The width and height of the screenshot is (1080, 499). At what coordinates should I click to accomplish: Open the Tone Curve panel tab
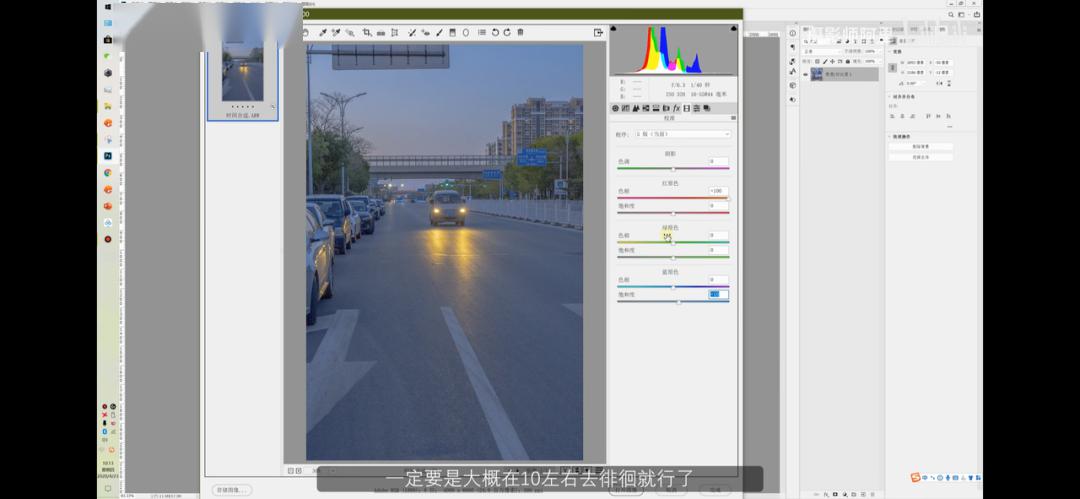pyautogui.click(x=625, y=108)
